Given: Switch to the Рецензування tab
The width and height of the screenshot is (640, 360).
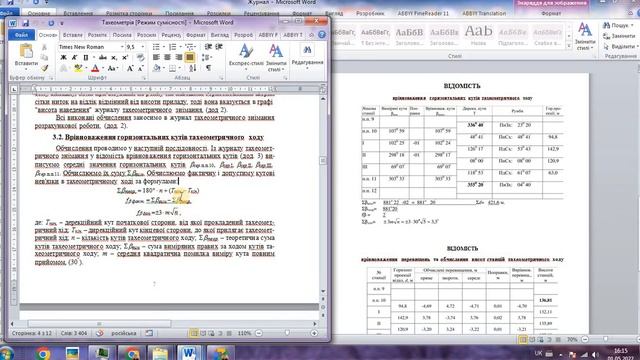Looking at the screenshot, I should [x=171, y=35].
